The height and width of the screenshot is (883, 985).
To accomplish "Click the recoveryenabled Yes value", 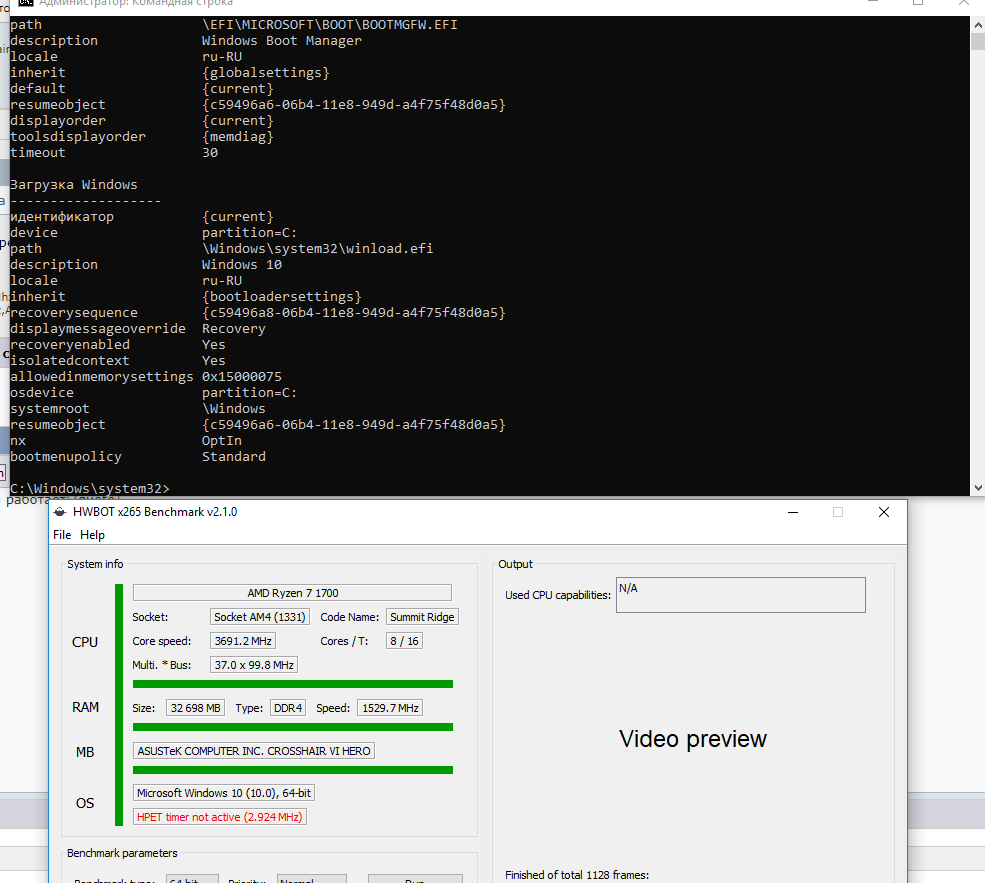I will point(214,344).
